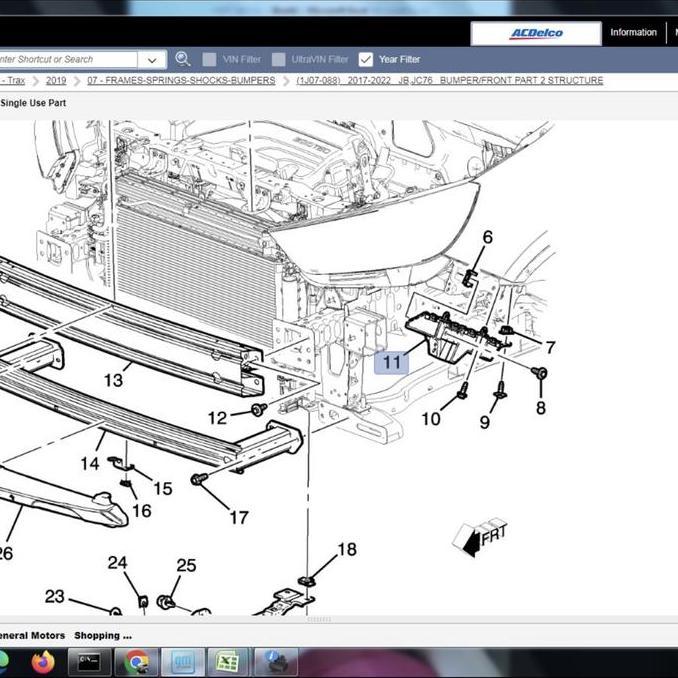Enable the VIN Filter checkbox
Viewport: 678px width, 678px height.
[x=209, y=60]
